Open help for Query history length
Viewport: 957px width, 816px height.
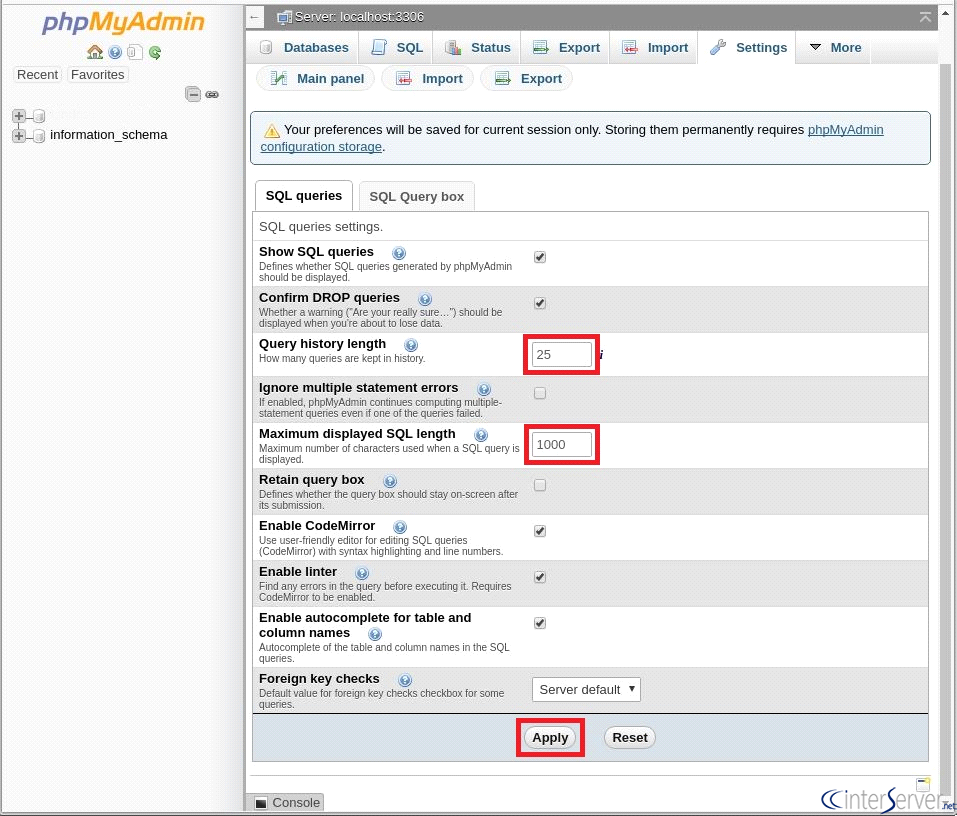pyautogui.click(x=411, y=345)
